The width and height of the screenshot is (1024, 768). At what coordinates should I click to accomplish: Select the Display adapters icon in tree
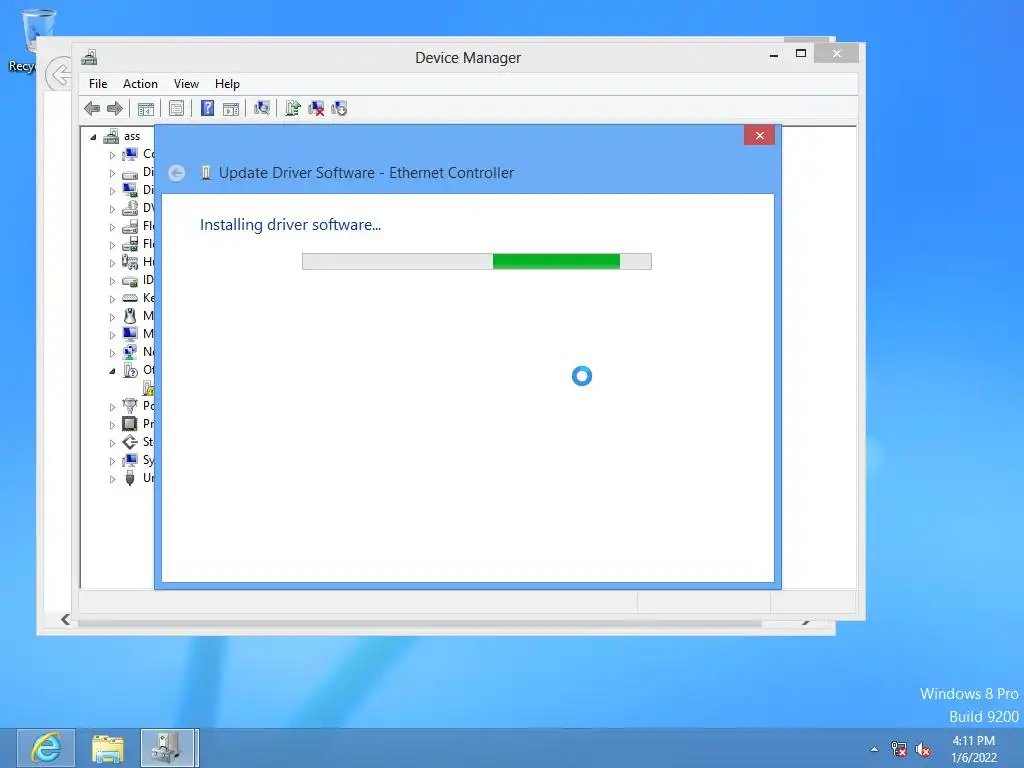(x=130, y=190)
